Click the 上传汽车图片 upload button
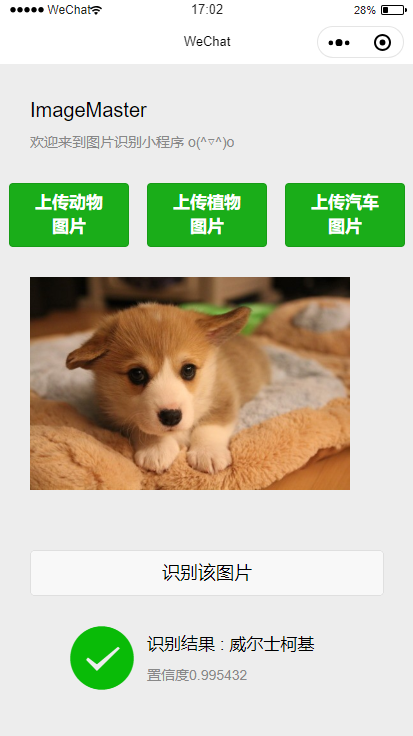This screenshot has height=736, width=413. (x=345, y=215)
